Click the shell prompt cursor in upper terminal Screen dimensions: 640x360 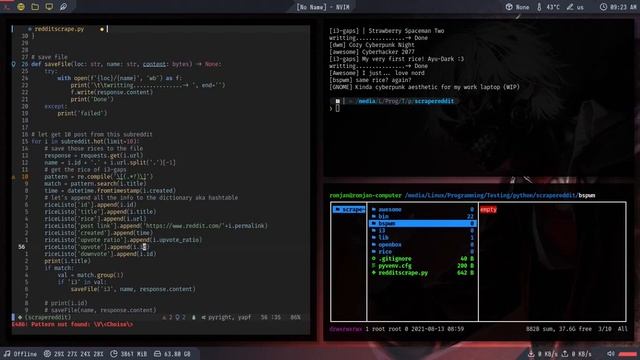[338, 108]
